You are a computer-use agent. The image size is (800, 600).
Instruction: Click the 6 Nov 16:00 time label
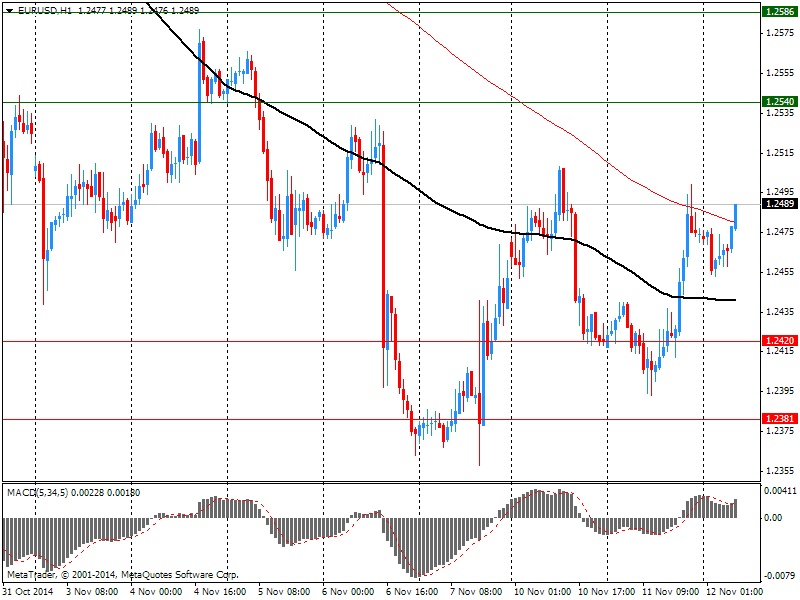point(412,591)
